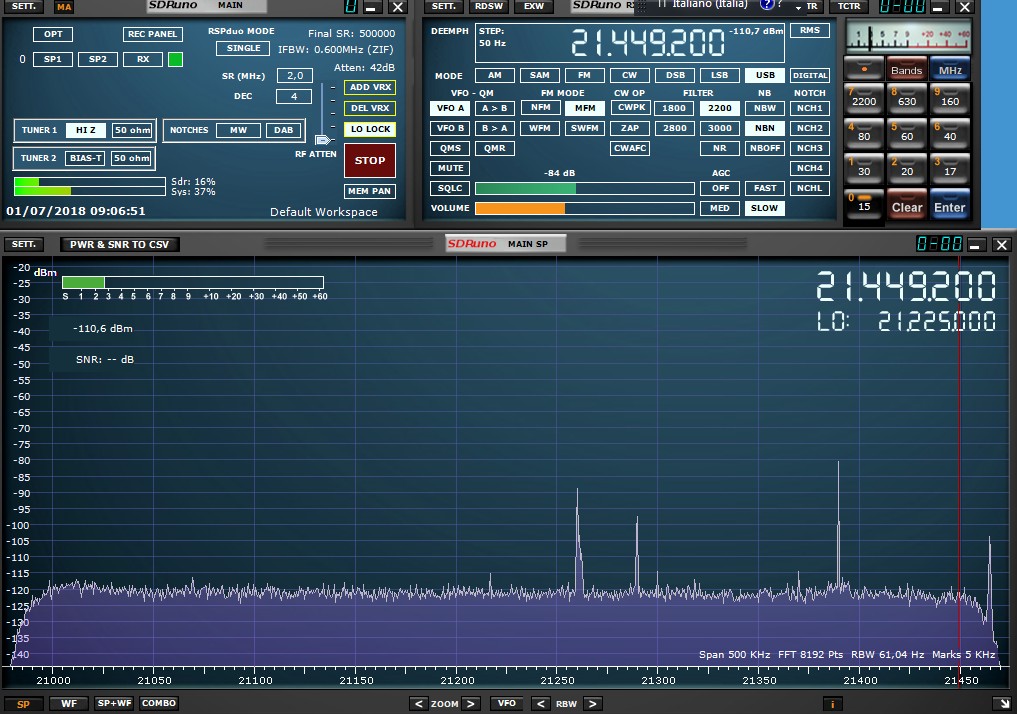Toggle the USB mode
Viewport: 1017px width, 714px height.
pos(765,75)
